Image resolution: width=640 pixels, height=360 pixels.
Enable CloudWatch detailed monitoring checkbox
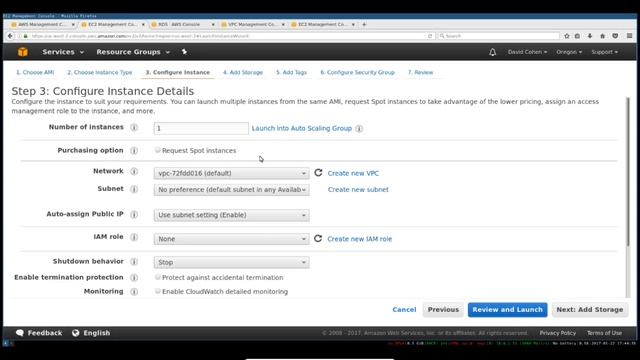click(158, 291)
